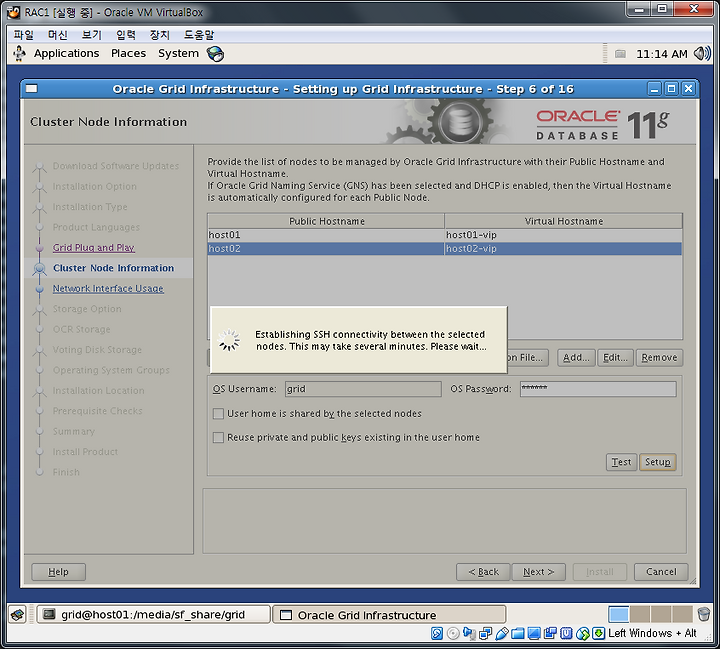Click the 11:14 AM clock
This screenshot has width=720, height=649.
662,54
